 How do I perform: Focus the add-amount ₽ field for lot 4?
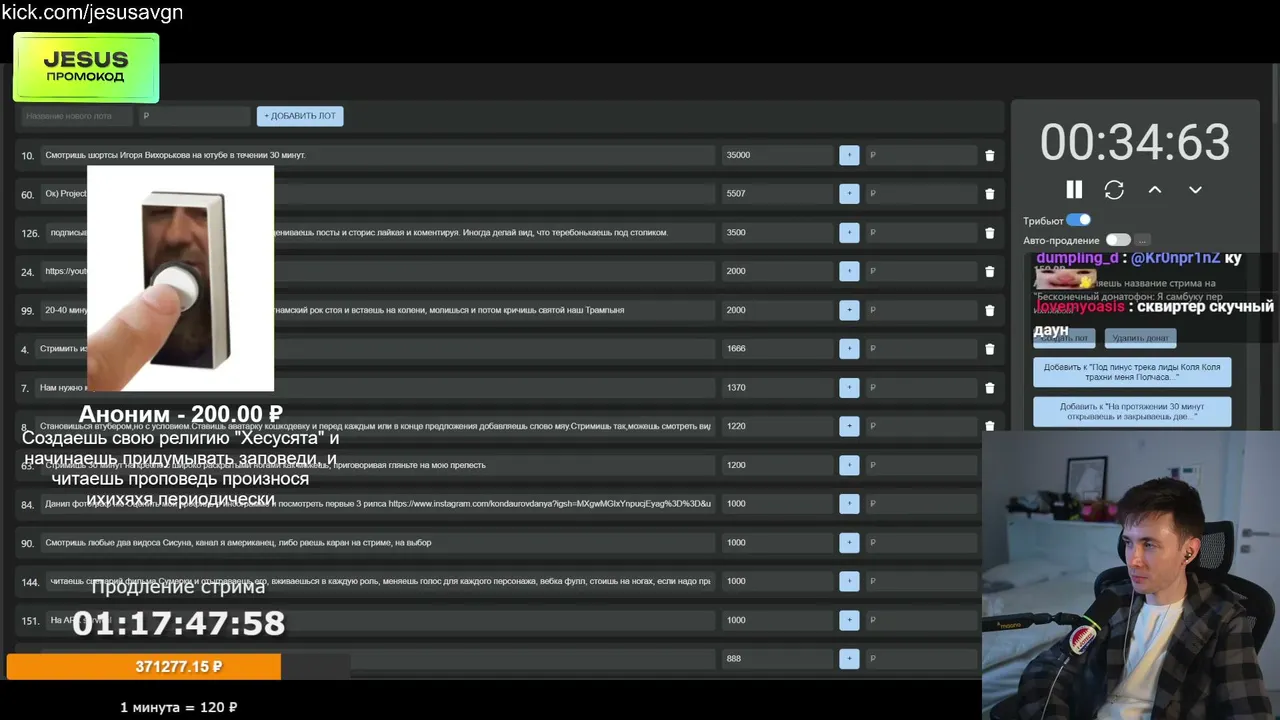[921, 349]
